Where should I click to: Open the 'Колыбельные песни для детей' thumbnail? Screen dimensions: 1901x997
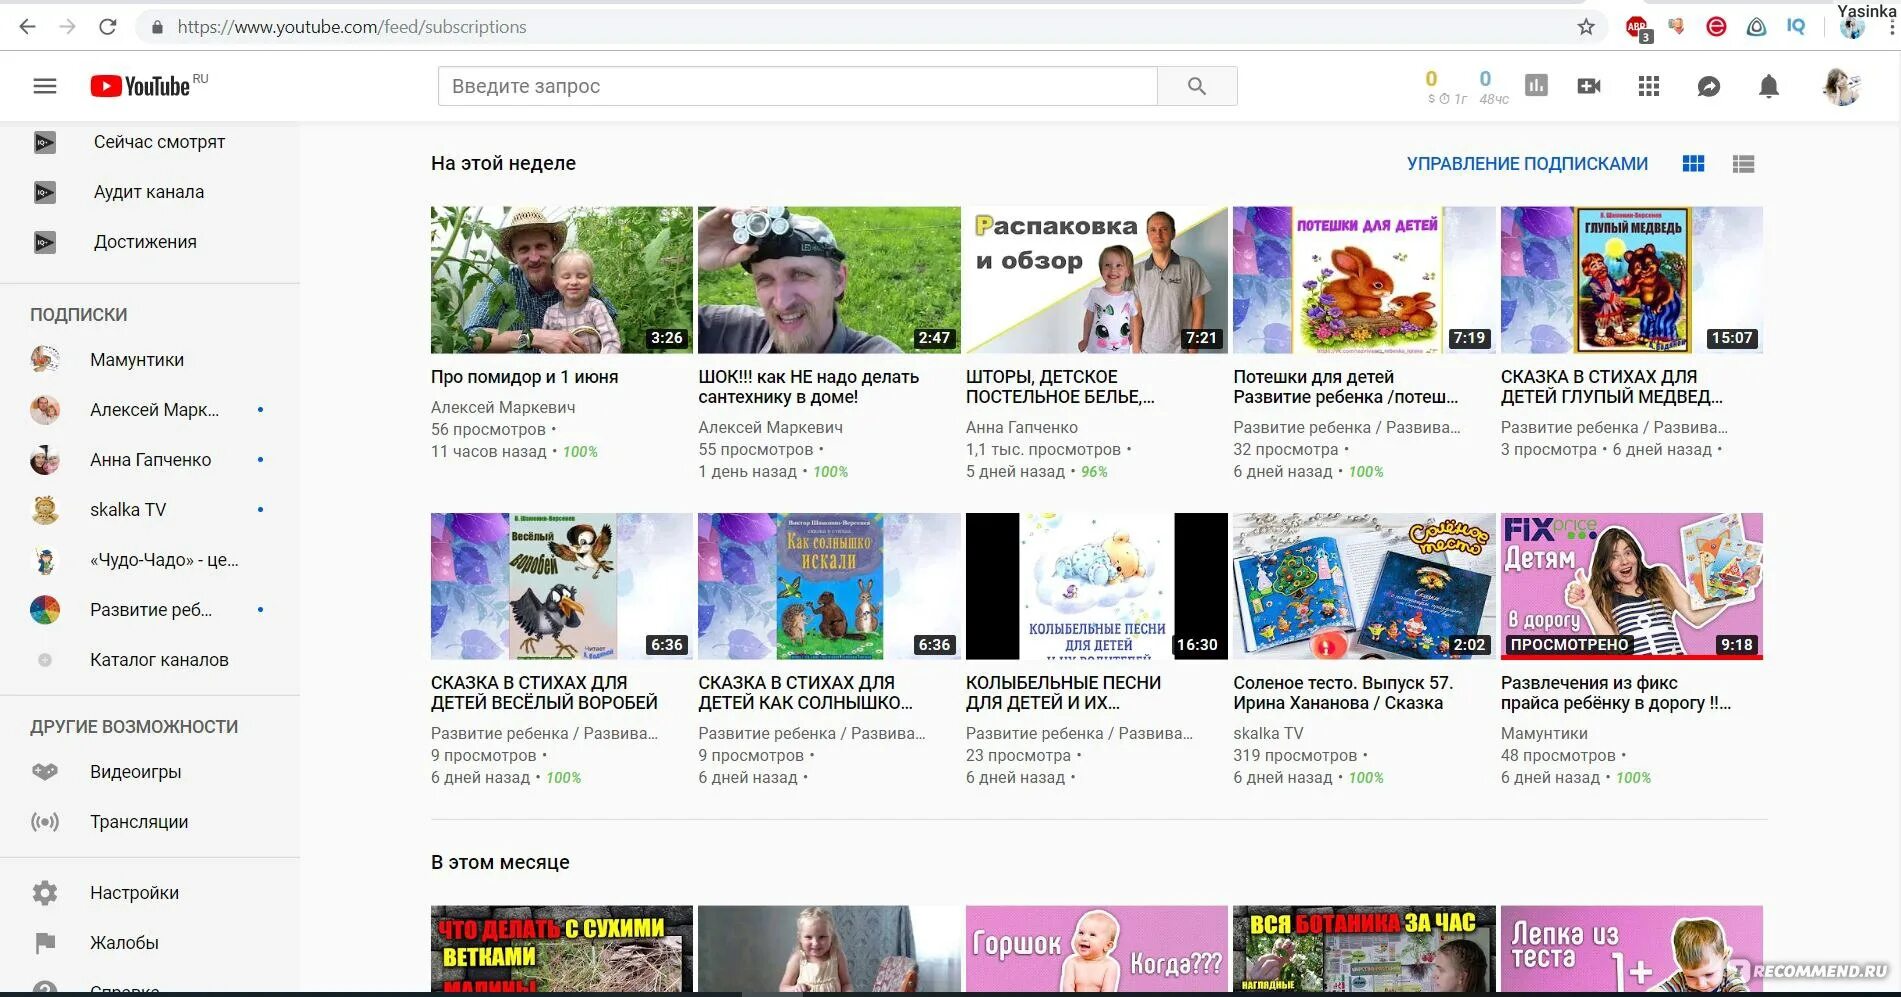[x=1096, y=586]
